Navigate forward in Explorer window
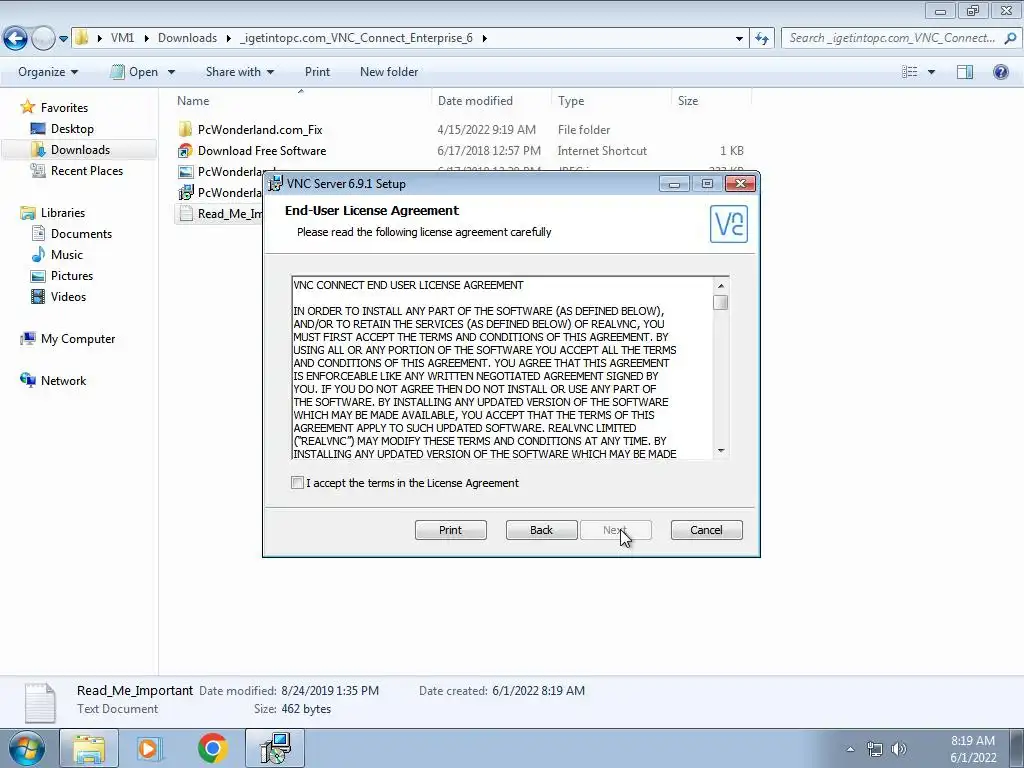 point(42,38)
